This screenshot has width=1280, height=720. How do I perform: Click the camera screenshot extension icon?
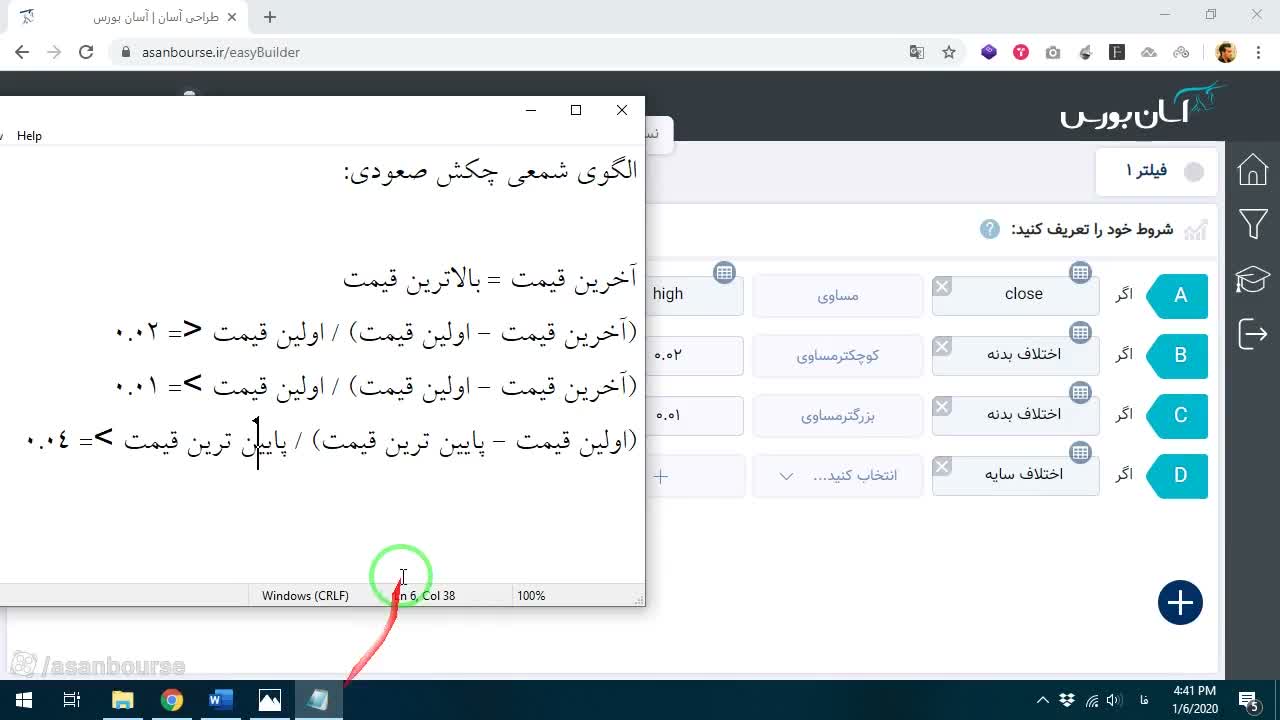tap(1053, 52)
